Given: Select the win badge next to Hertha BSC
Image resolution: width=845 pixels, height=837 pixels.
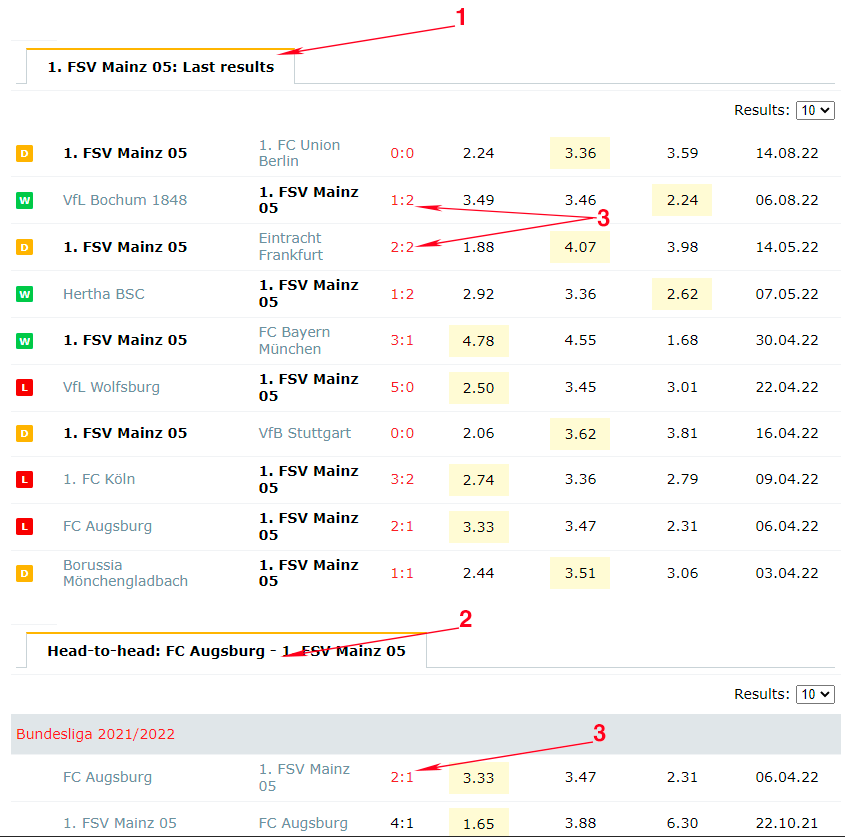Looking at the screenshot, I should [24, 294].
